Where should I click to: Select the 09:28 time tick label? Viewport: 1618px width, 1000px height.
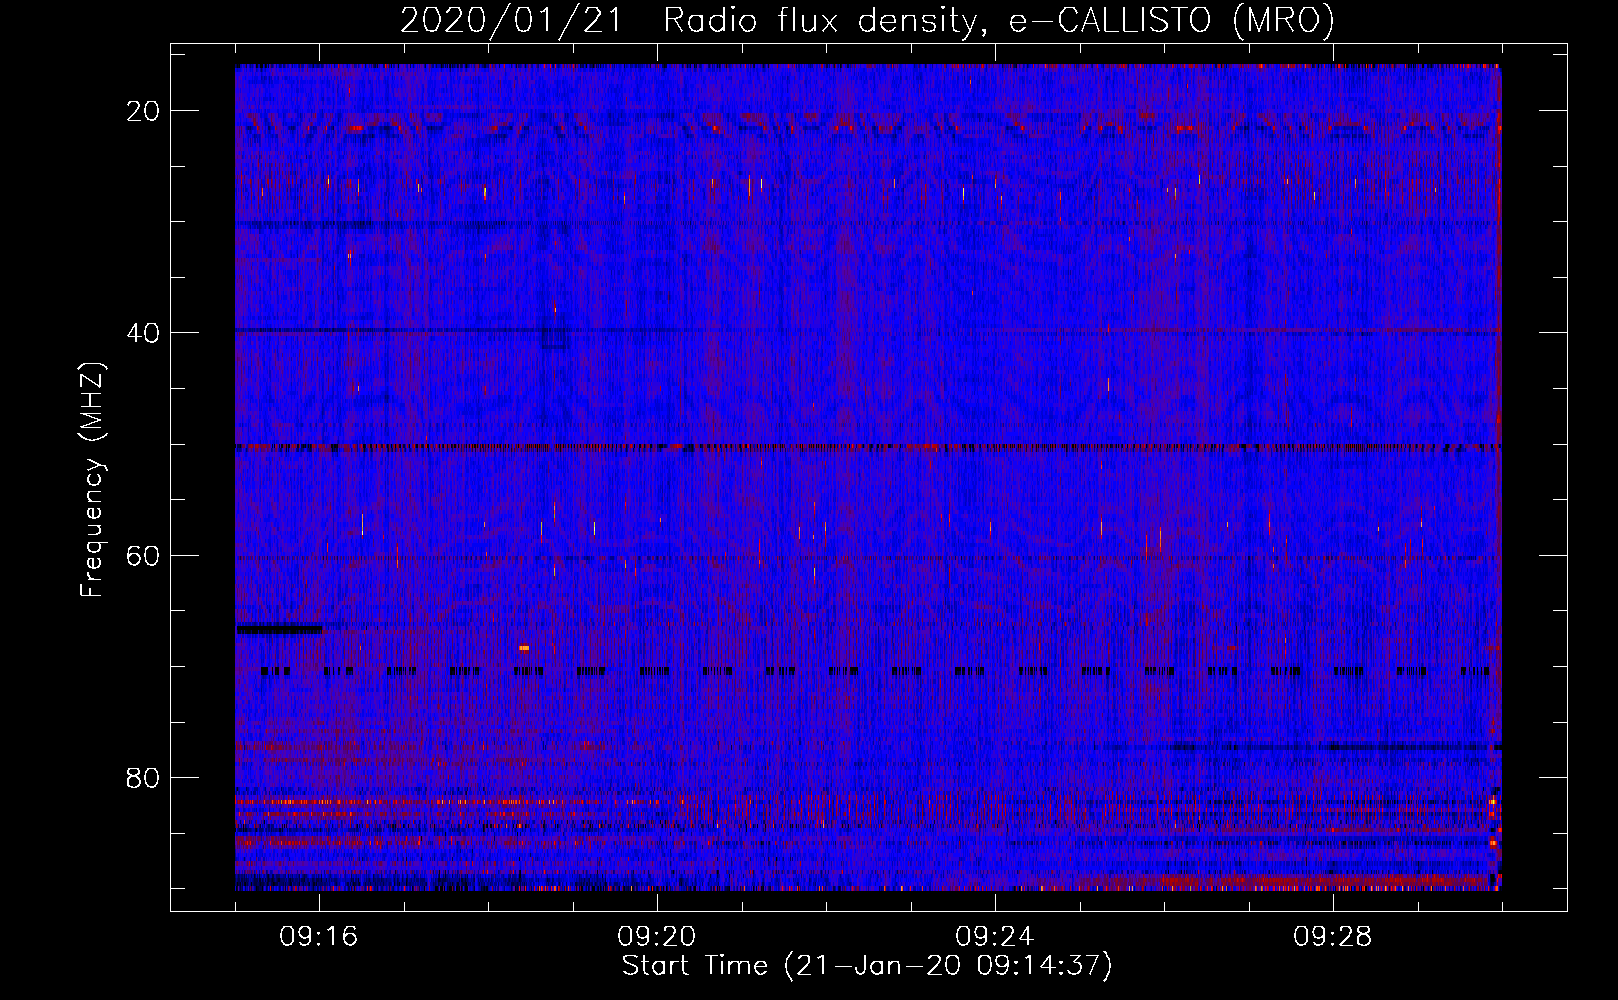click(1333, 937)
